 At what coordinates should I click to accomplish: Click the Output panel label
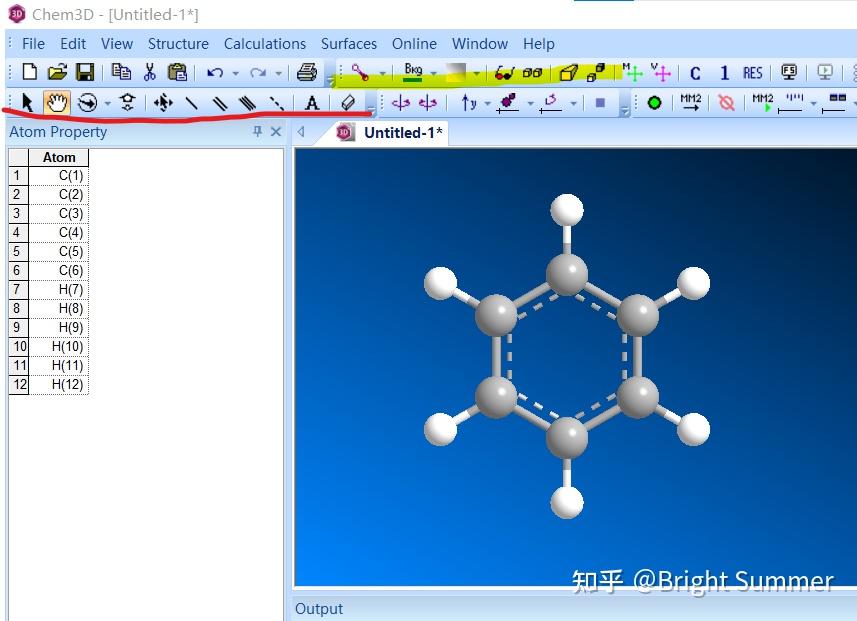[x=318, y=608]
